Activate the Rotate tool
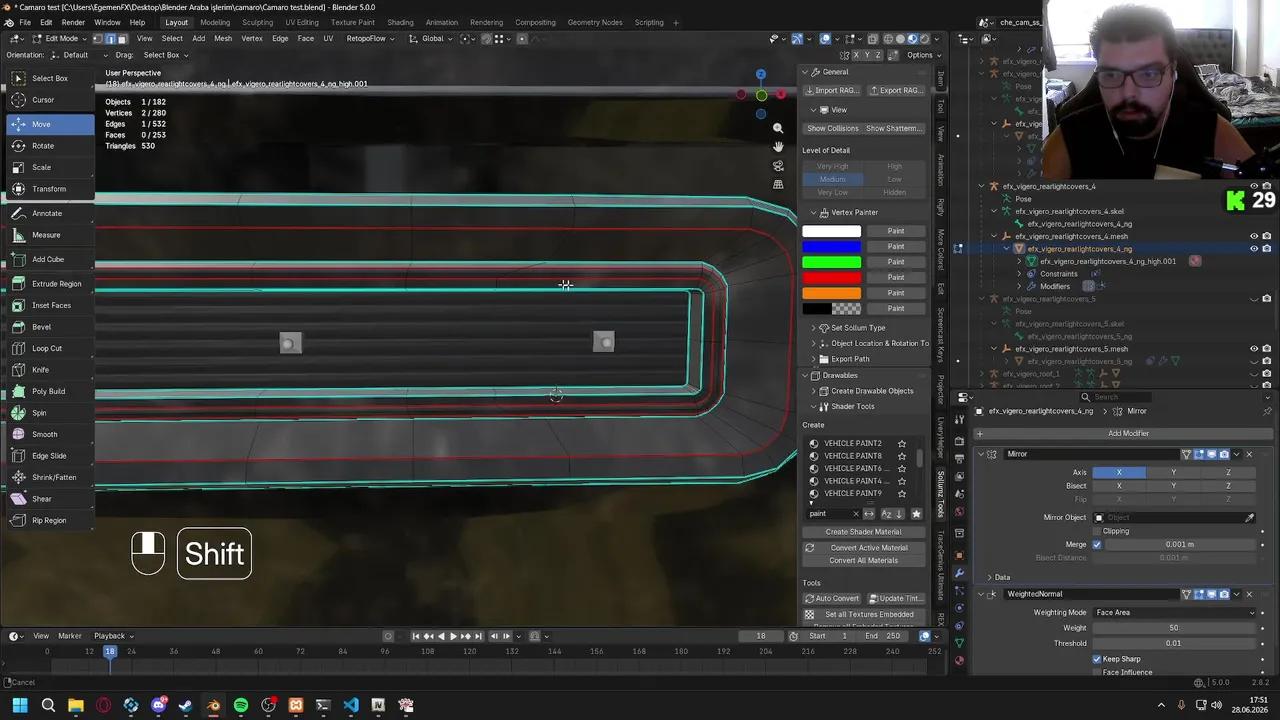 (50, 146)
